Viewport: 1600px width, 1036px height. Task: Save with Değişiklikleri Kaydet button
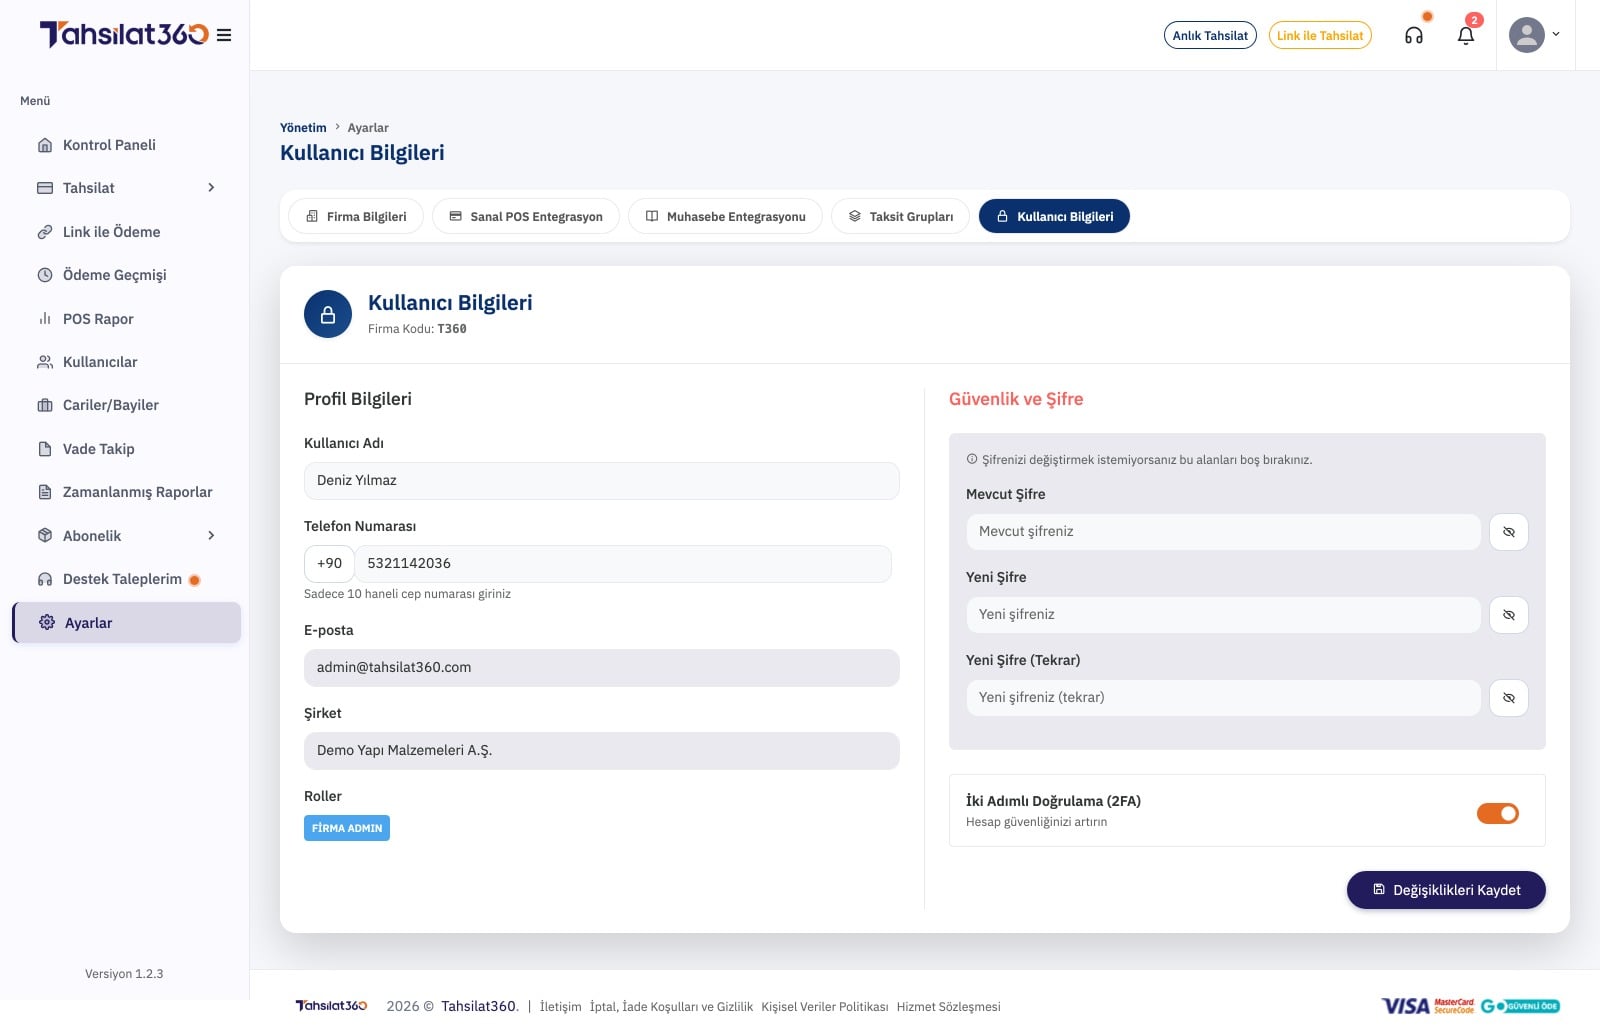pos(1446,890)
